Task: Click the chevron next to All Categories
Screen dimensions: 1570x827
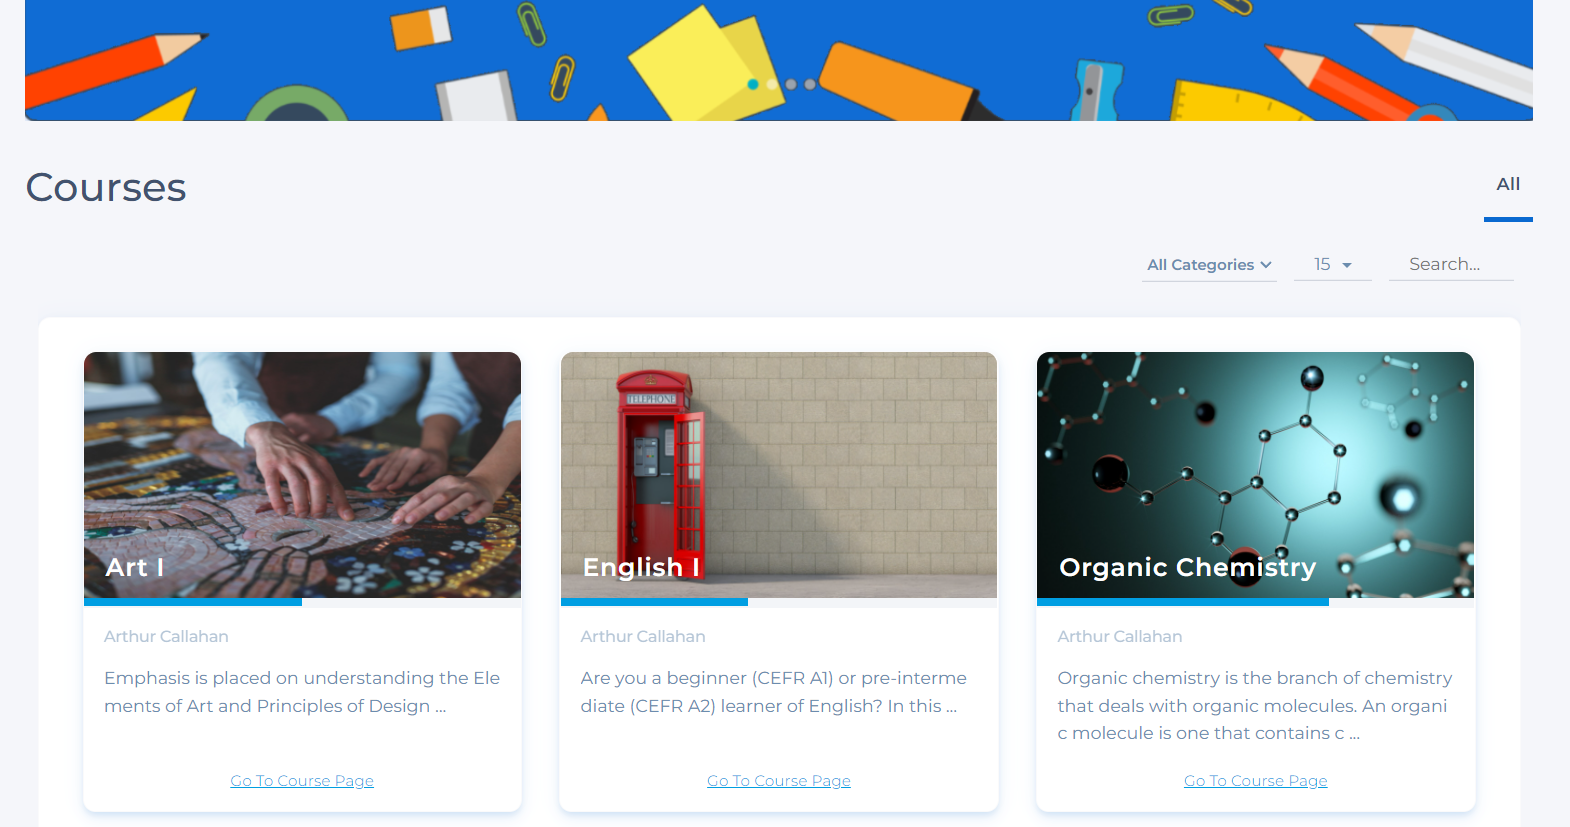Action: pyautogui.click(x=1266, y=265)
